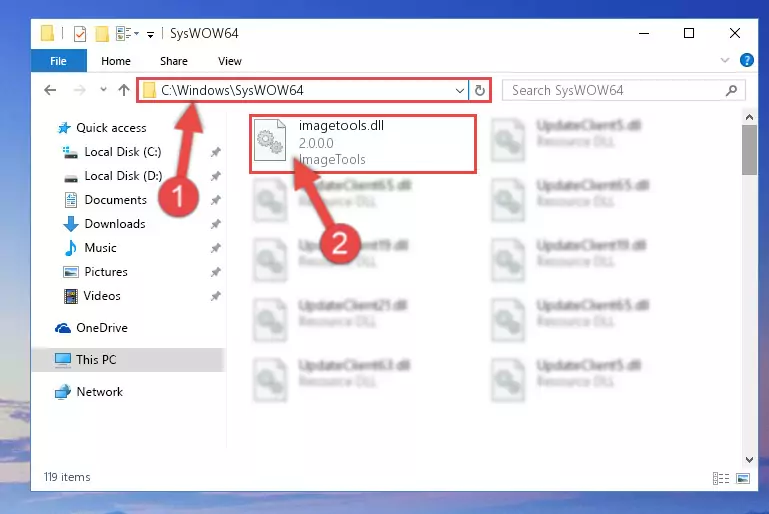Expand the ribbon with the chevron
This screenshot has width=769, height=514.
pos(724,60)
